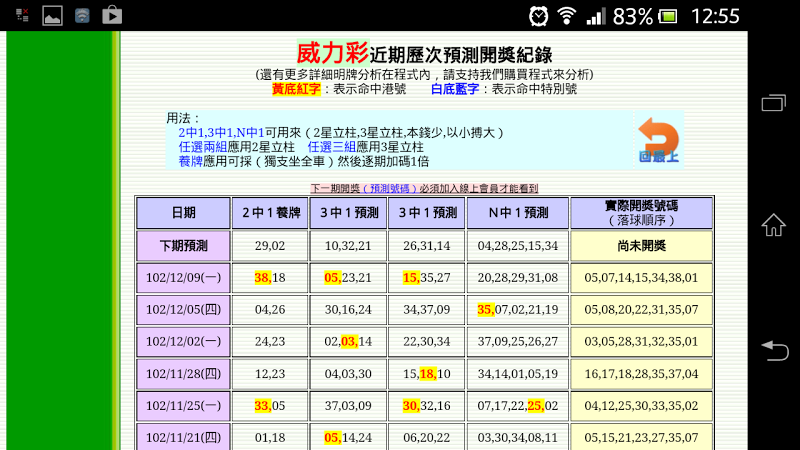The height and width of the screenshot is (450, 800).
Task: Open the picture notification icon
Action: pyautogui.click(x=52, y=16)
